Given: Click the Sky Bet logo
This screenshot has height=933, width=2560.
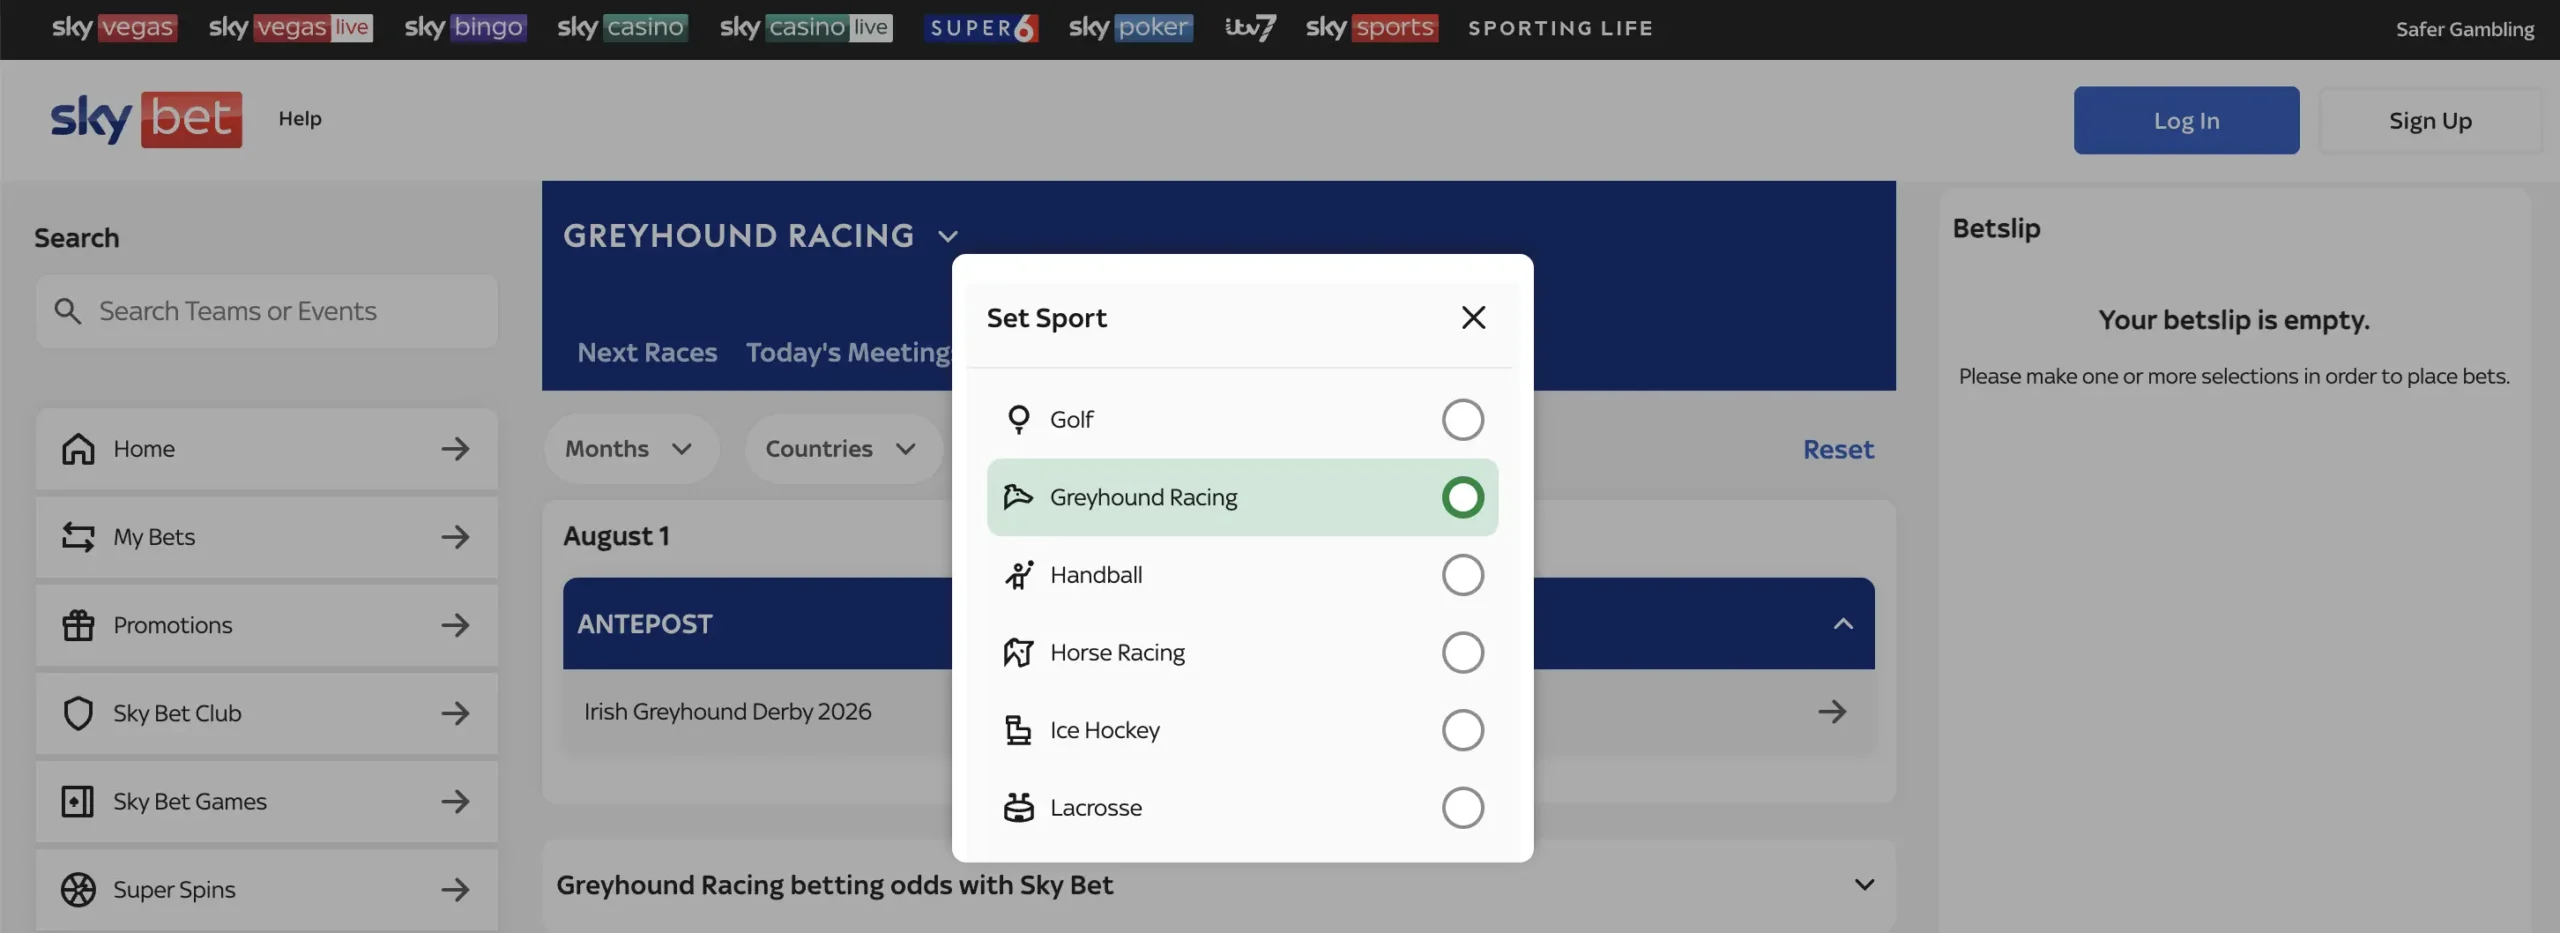Looking at the screenshot, I should [x=146, y=119].
